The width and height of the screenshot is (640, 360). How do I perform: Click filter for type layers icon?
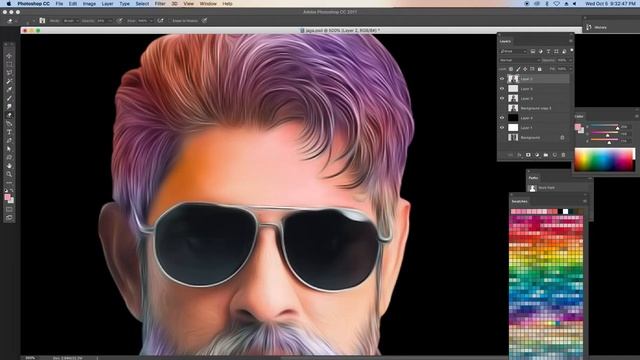(548, 51)
